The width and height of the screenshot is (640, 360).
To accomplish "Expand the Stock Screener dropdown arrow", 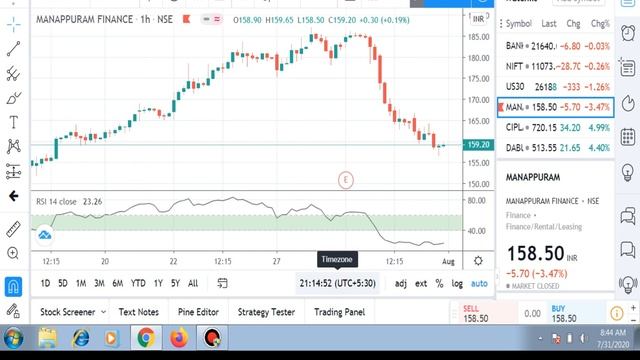I will click(103, 312).
